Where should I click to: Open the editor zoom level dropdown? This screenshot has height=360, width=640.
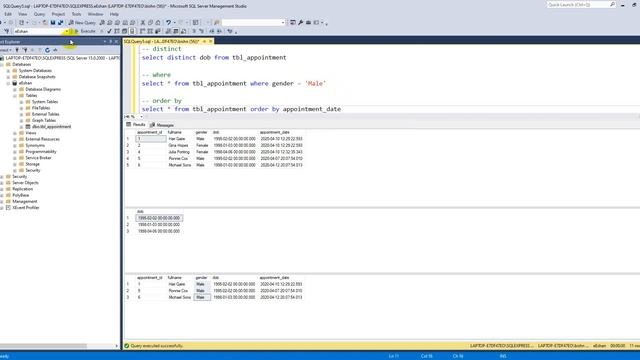click(141, 117)
